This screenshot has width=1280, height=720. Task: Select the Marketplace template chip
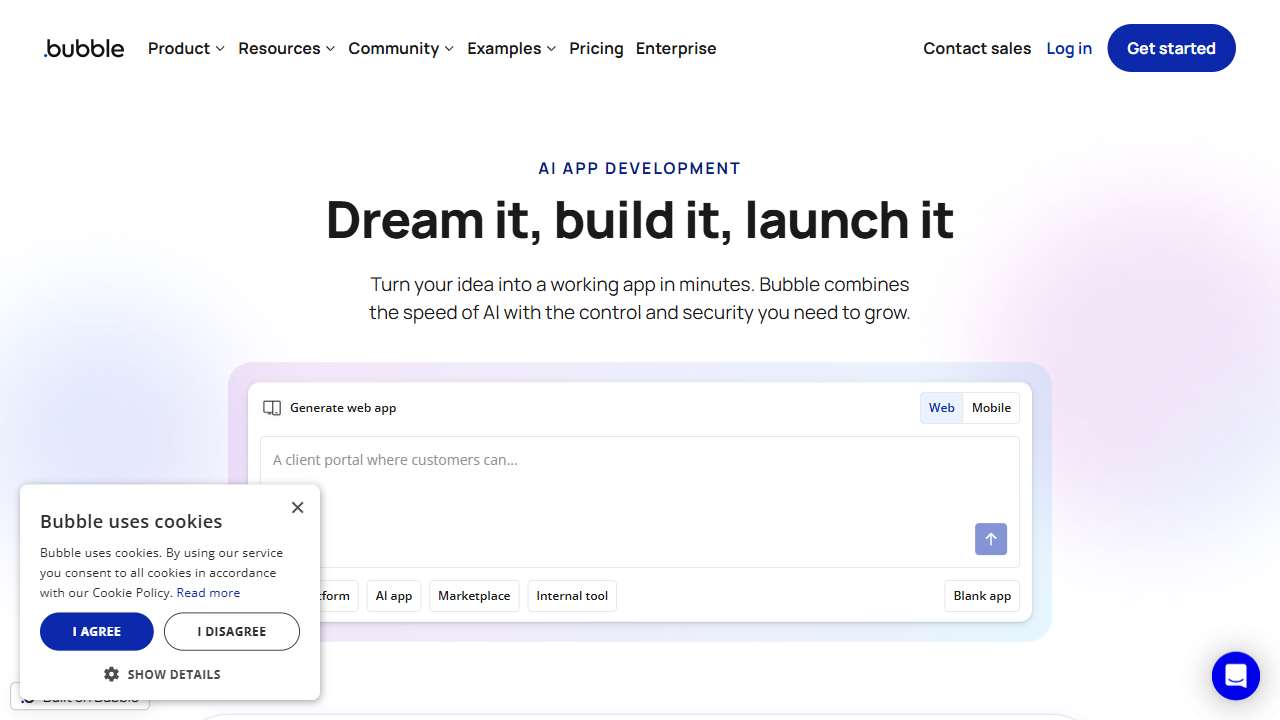pyautogui.click(x=474, y=596)
